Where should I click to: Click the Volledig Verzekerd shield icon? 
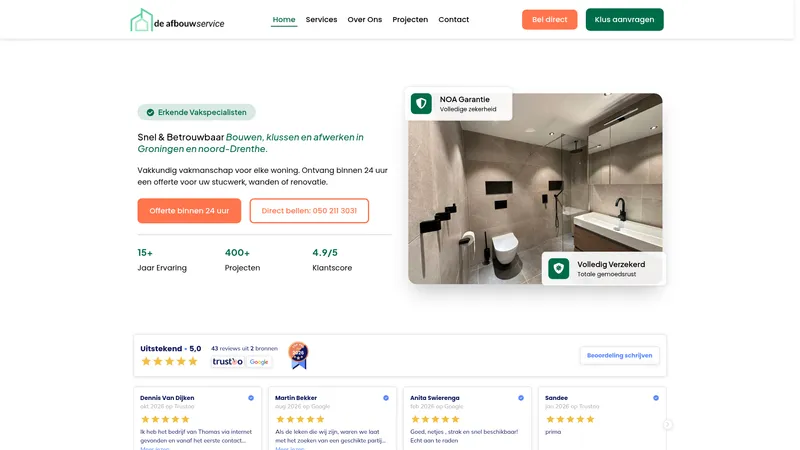pyautogui.click(x=559, y=268)
